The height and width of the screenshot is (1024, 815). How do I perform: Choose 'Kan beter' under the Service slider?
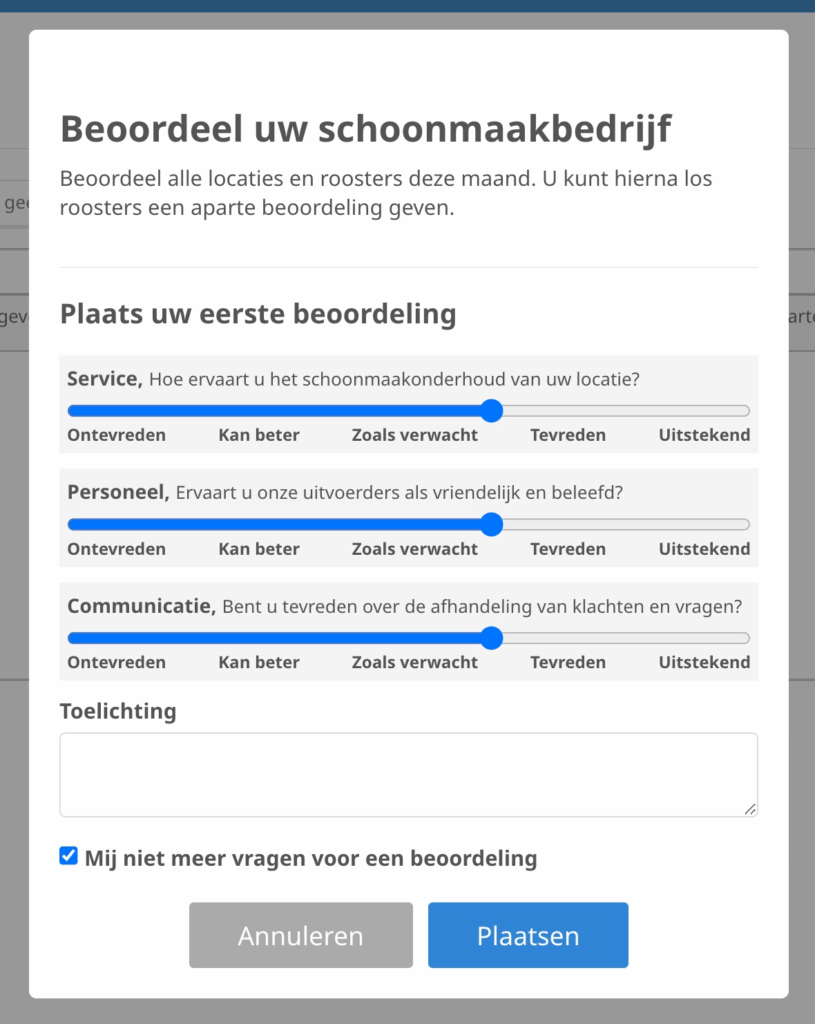[259, 435]
